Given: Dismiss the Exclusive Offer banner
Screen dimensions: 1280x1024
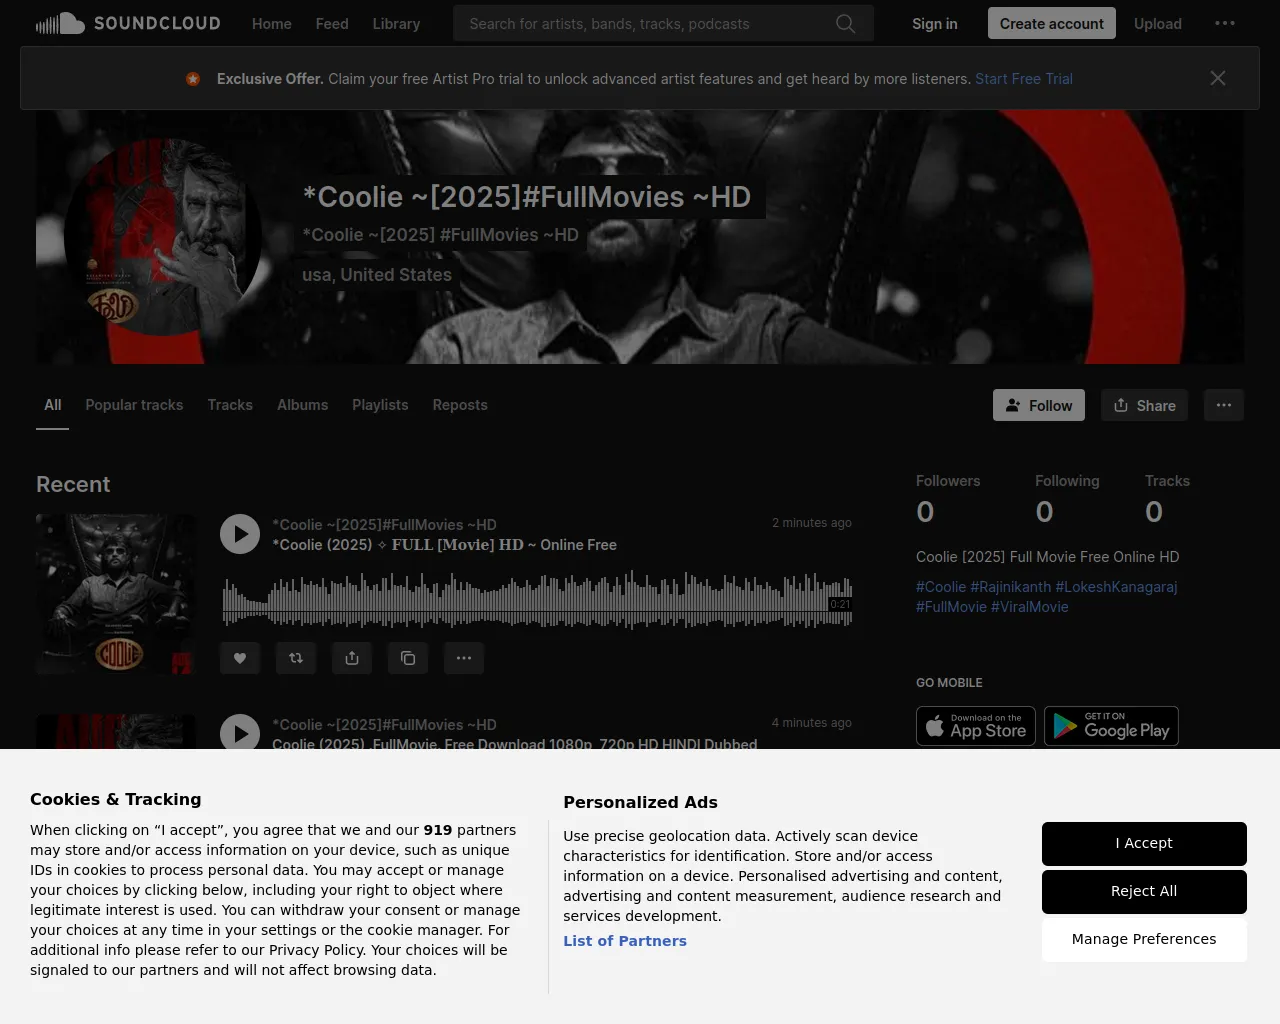Looking at the screenshot, I should pyautogui.click(x=1218, y=78).
